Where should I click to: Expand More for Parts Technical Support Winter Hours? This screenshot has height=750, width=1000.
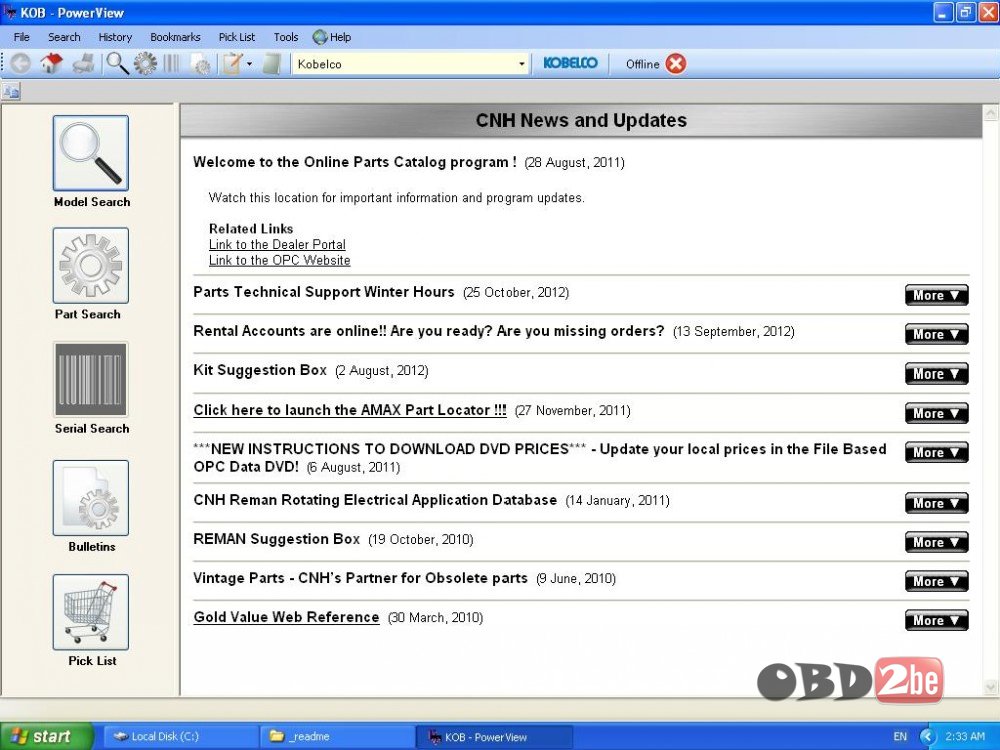click(x=936, y=295)
